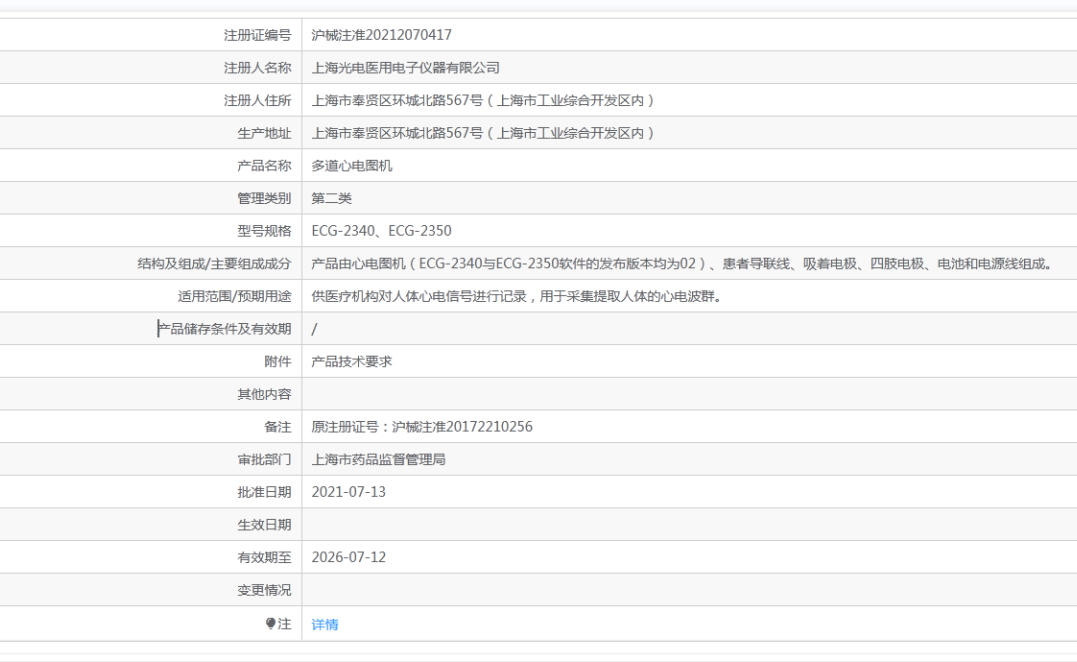Click the 批准日期 label
1077x662 pixels.
pyautogui.click(x=264, y=492)
